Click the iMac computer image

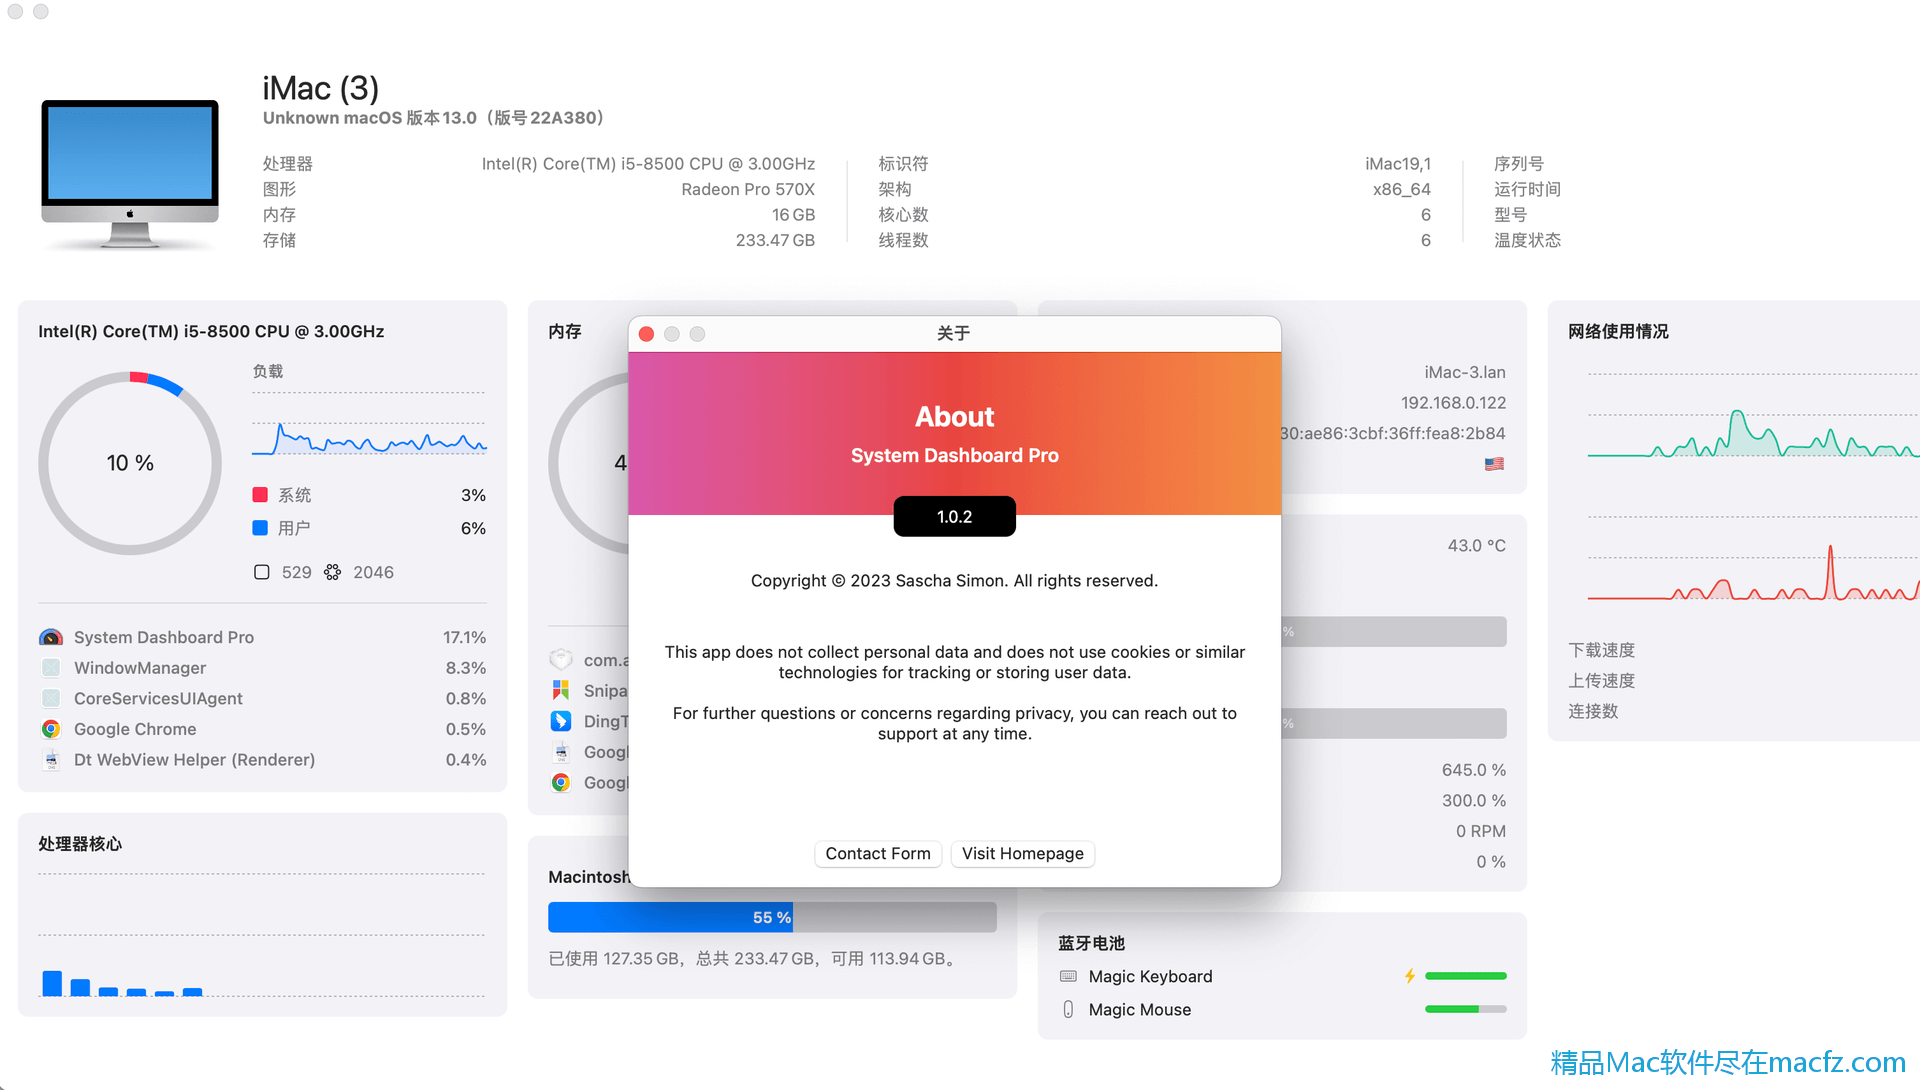(x=130, y=173)
